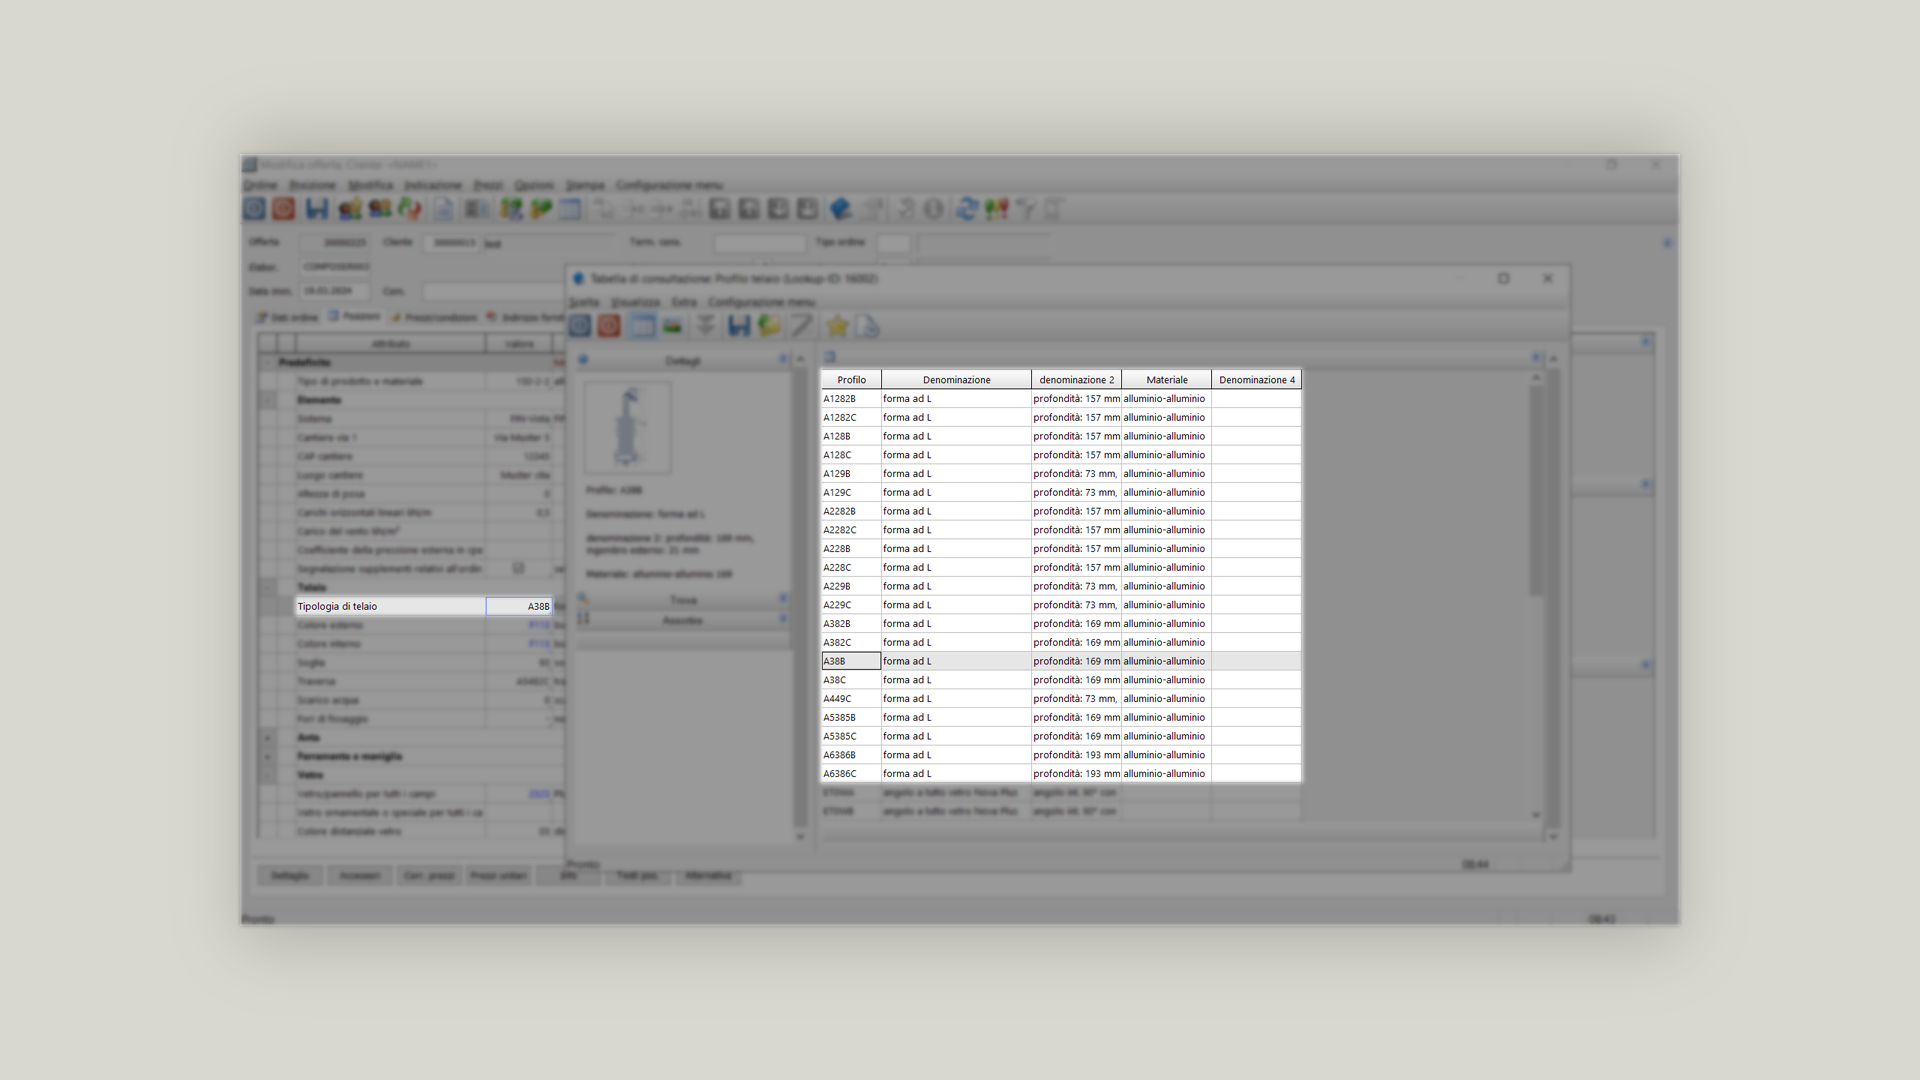Image resolution: width=1920 pixels, height=1080 pixels.
Task: Click the save disk icon in lookup toolbar
Action: pyautogui.click(x=739, y=326)
